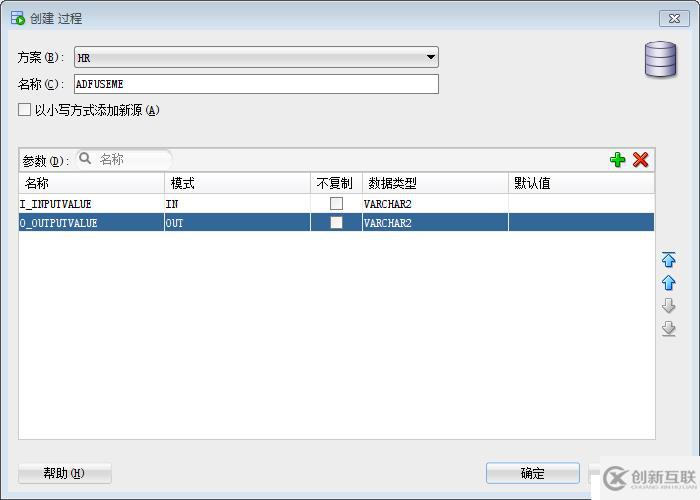The image size is (700, 500).
Task: Click the 名称 field containing ADFUSEME
Action: pos(256,84)
